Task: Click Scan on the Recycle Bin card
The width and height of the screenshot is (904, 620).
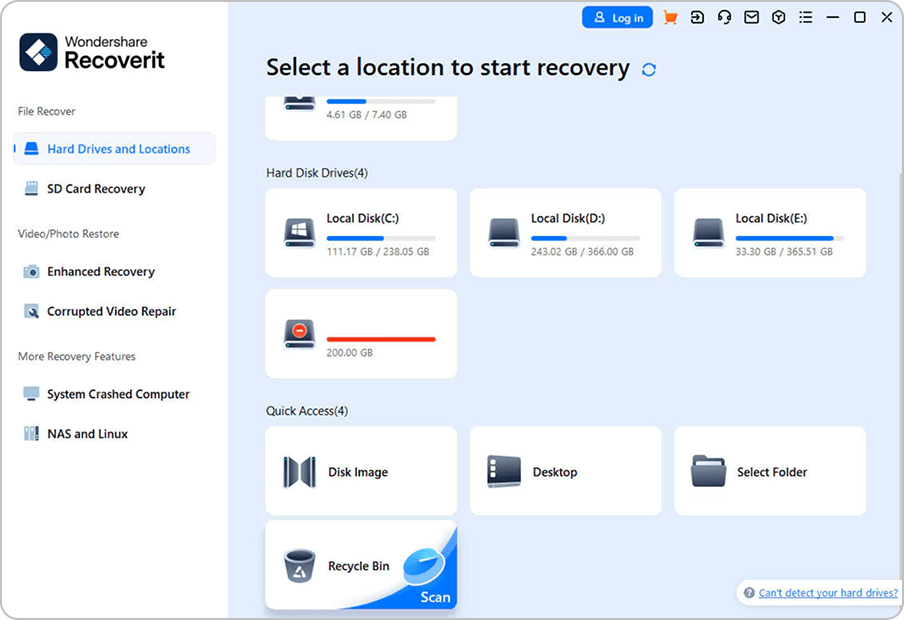Action: click(x=435, y=597)
